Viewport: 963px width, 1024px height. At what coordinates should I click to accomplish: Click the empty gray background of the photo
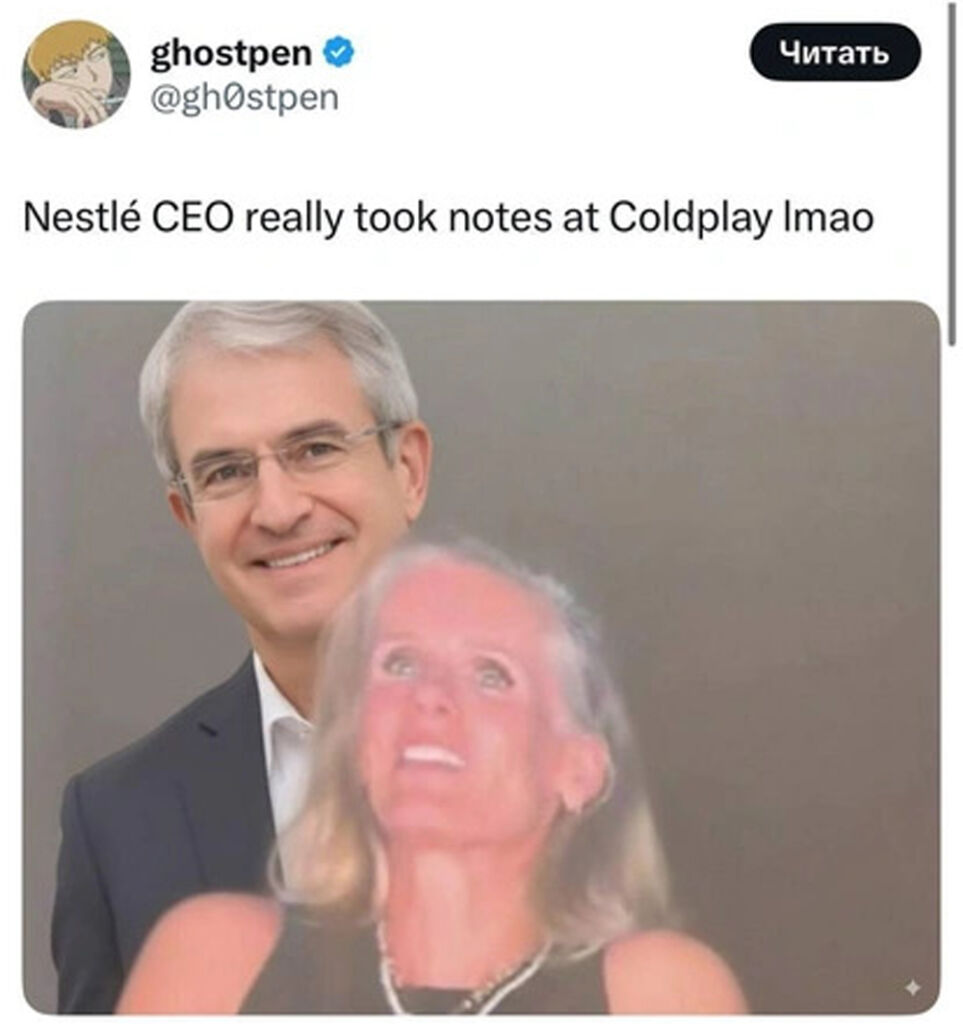pyautogui.click(x=751, y=522)
